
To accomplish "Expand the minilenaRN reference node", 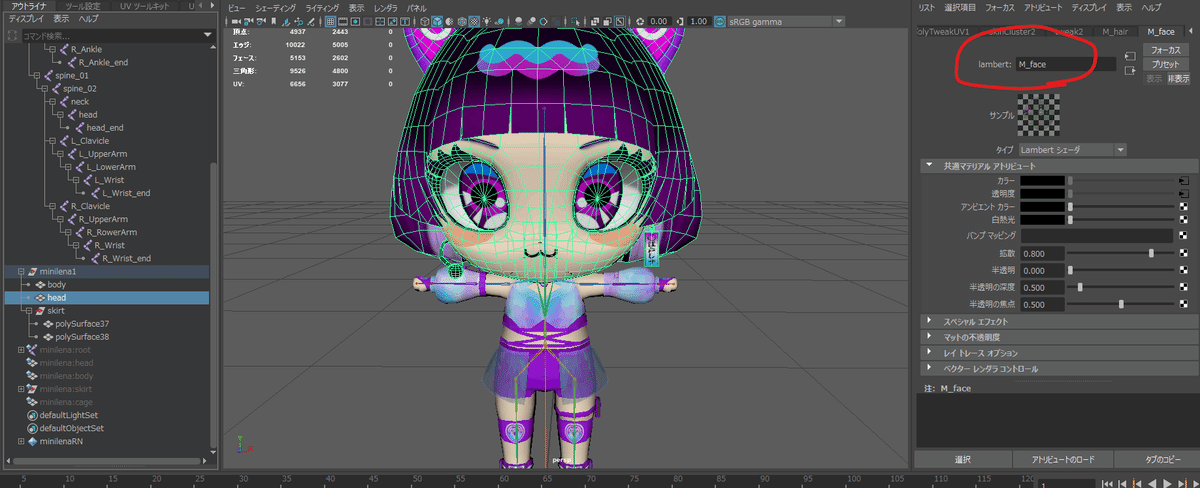I will coord(22,441).
